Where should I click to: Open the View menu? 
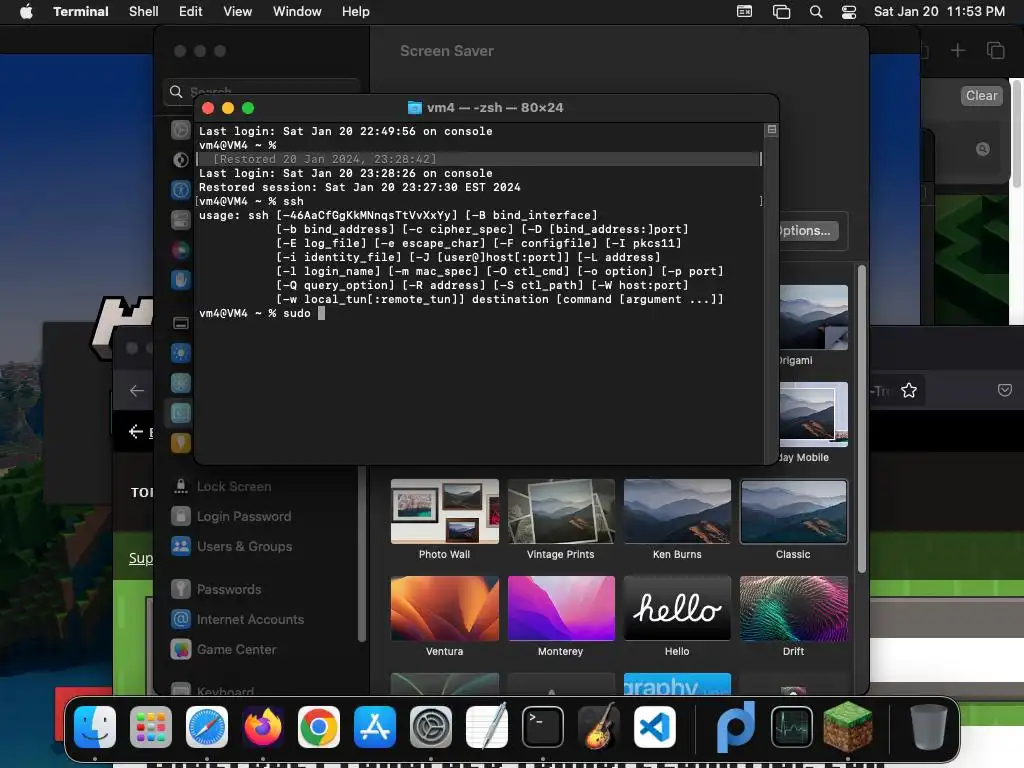(x=238, y=11)
